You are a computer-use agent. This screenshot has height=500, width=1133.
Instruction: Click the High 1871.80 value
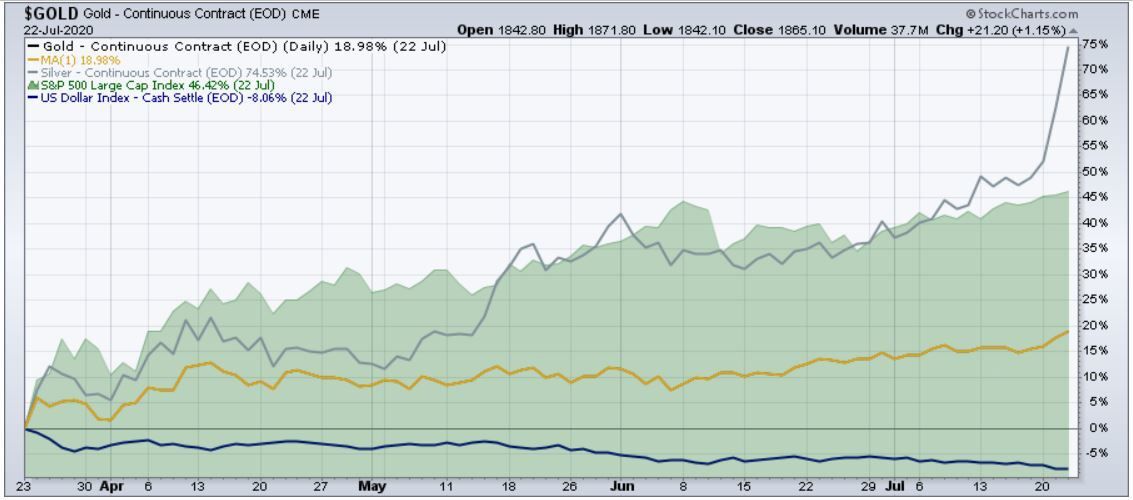point(595,30)
